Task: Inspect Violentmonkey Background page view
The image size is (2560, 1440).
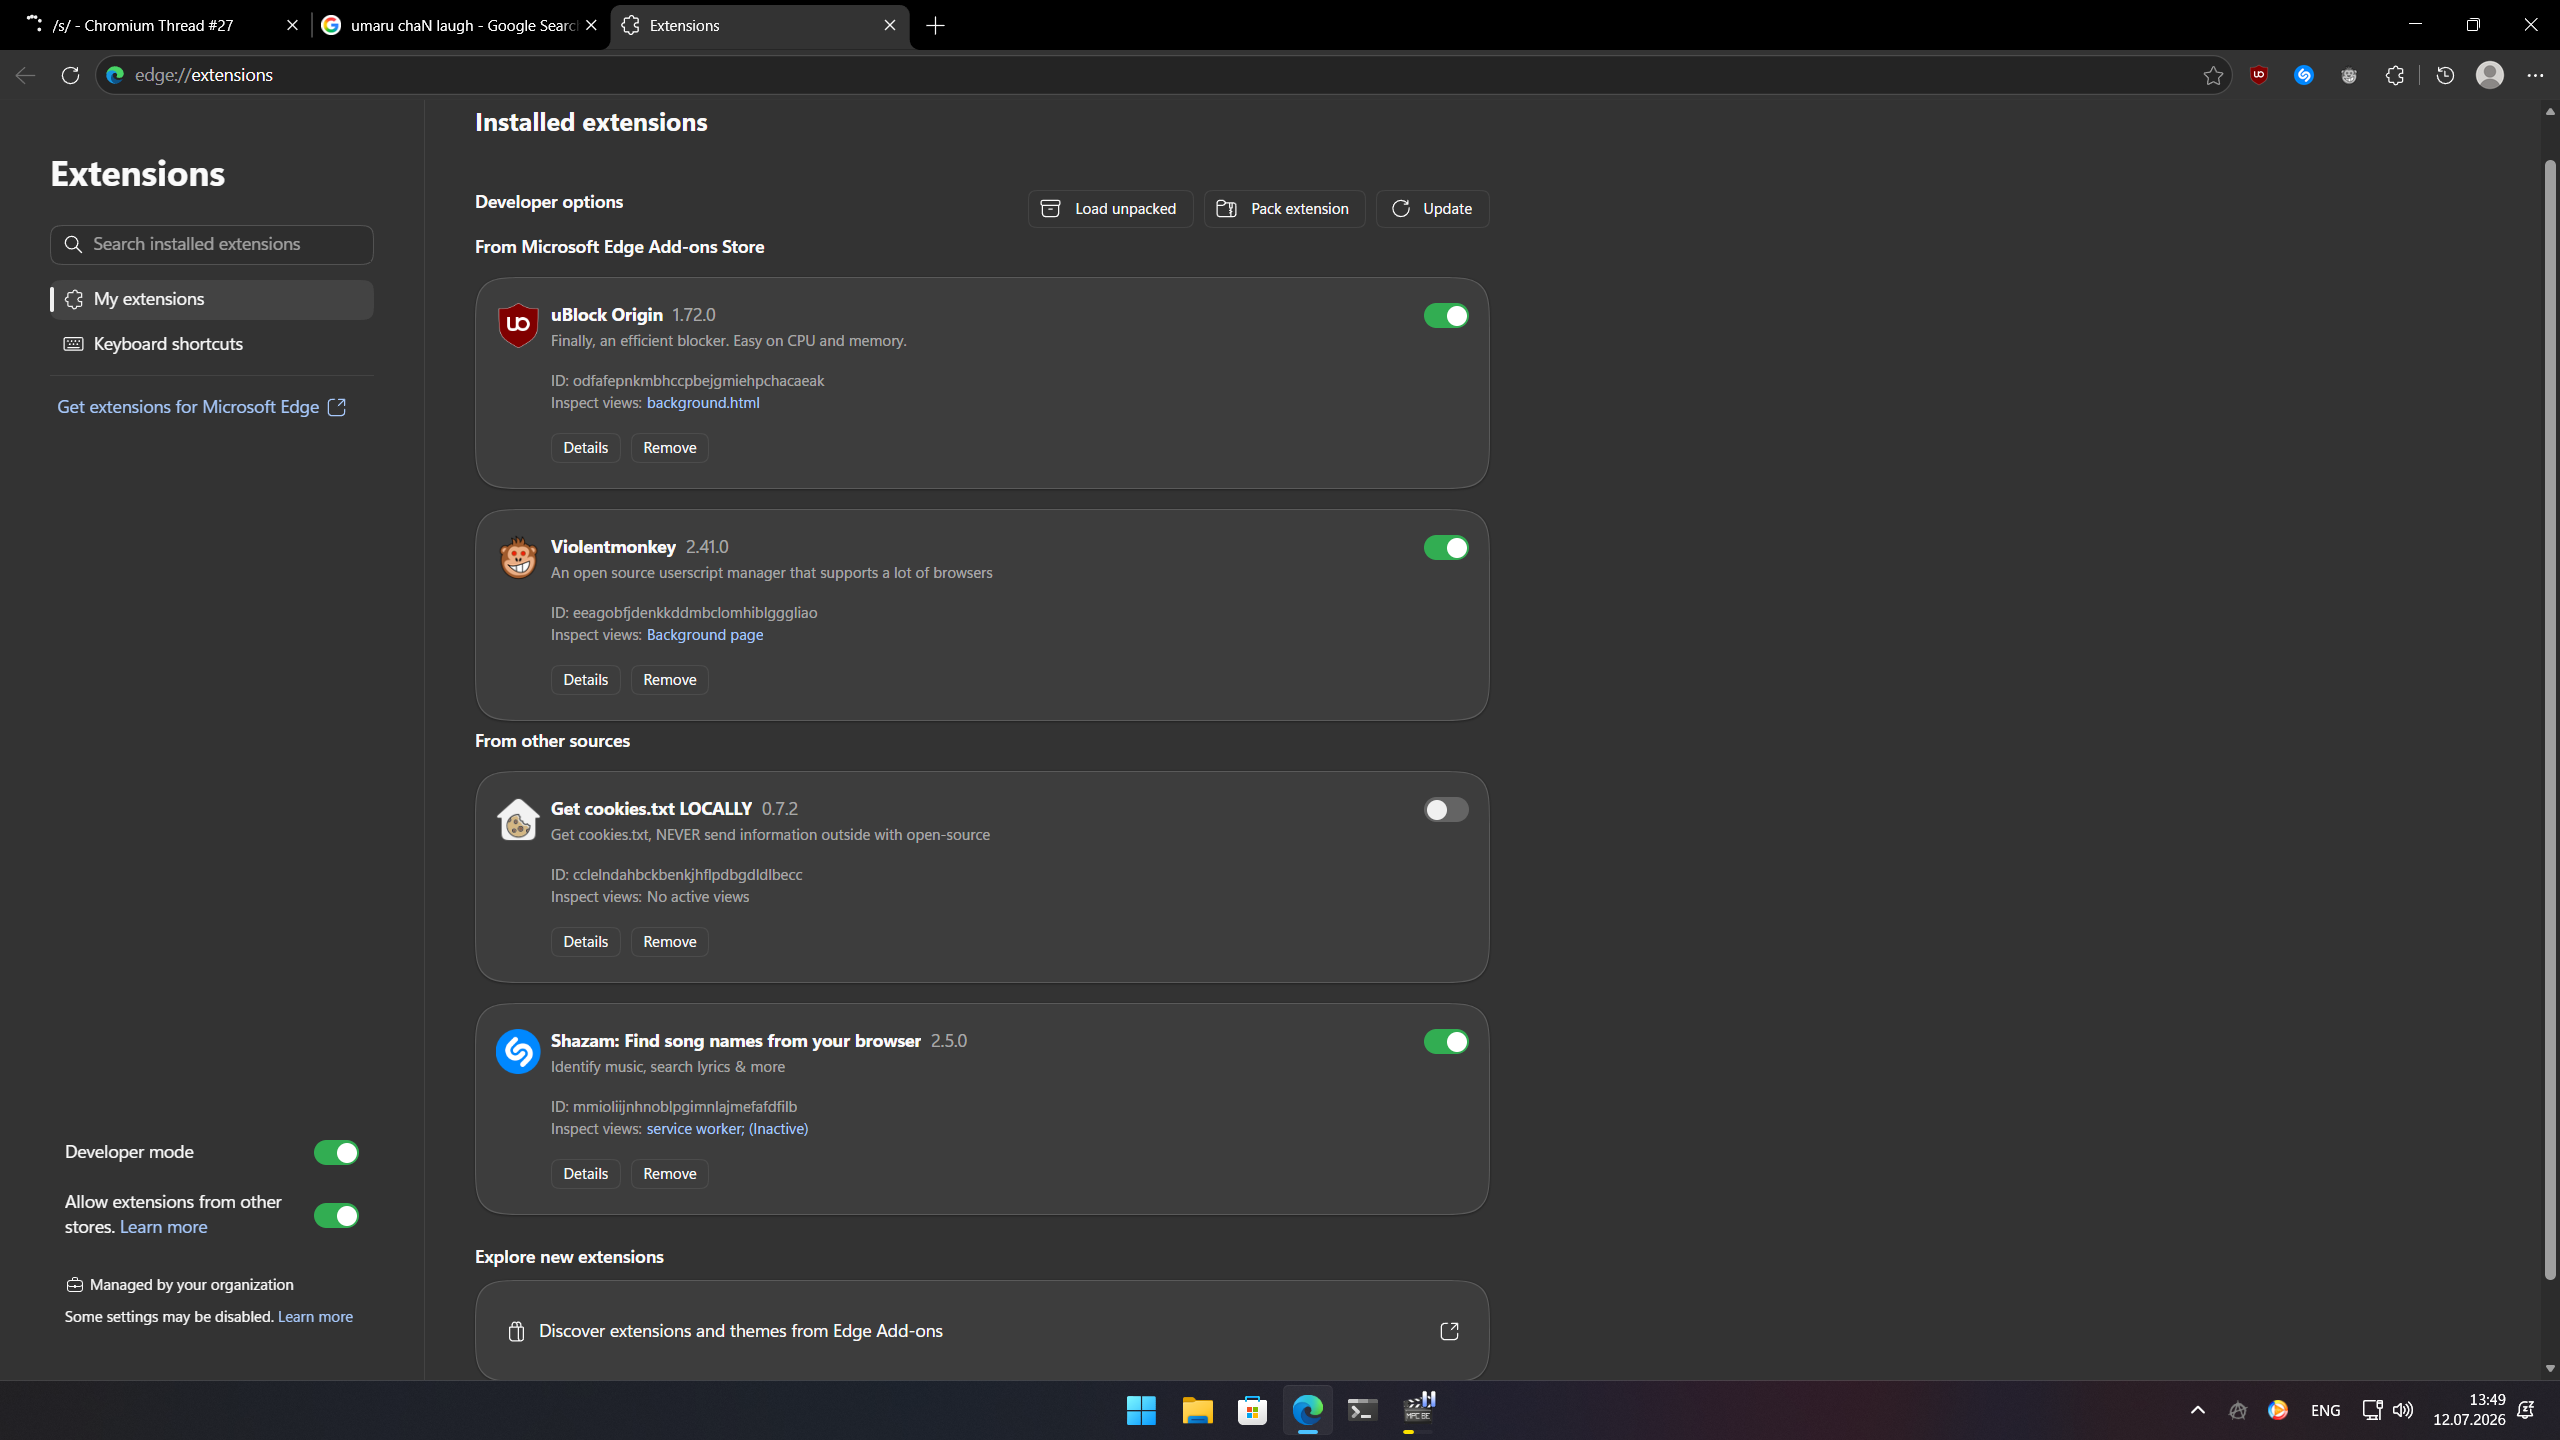Action: [x=705, y=635]
